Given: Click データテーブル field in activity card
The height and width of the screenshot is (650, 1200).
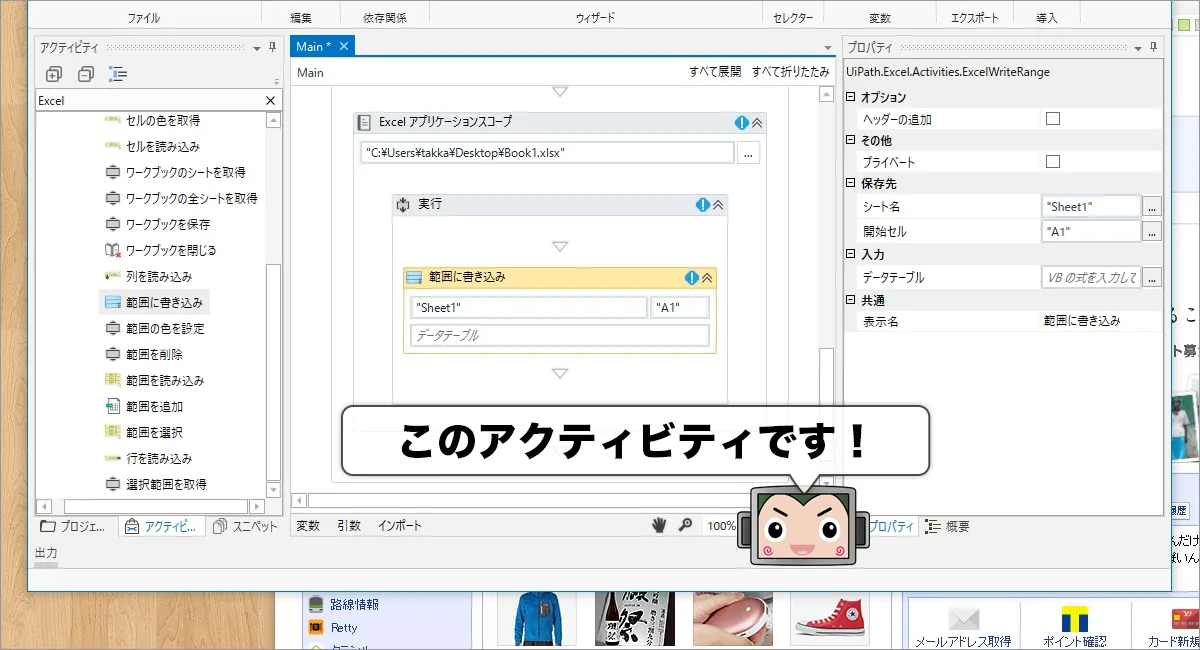Looking at the screenshot, I should click(x=560, y=335).
